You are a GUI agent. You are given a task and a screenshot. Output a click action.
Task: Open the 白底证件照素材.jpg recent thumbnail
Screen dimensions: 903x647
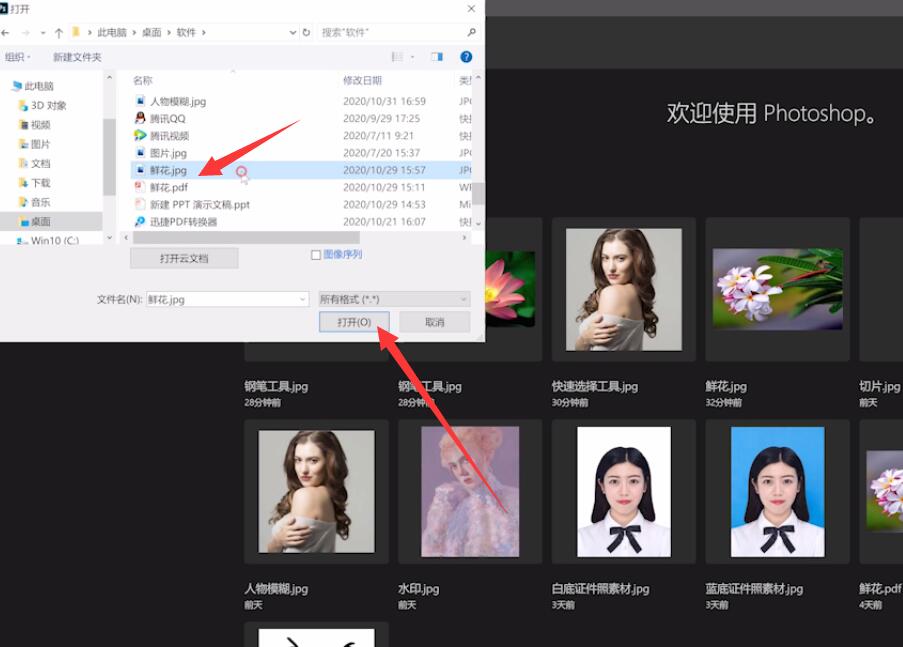(624, 491)
